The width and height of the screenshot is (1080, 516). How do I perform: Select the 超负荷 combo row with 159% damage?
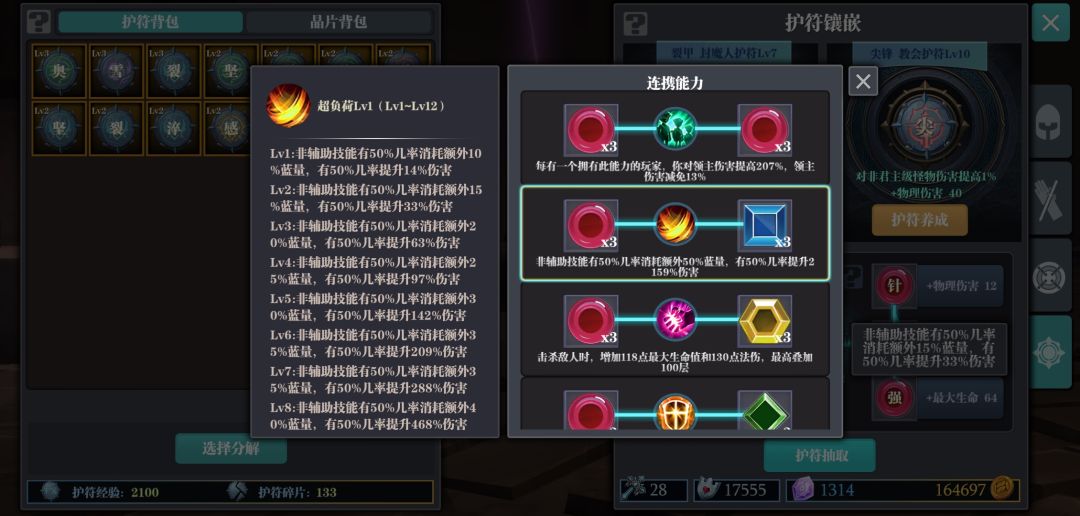(x=675, y=234)
